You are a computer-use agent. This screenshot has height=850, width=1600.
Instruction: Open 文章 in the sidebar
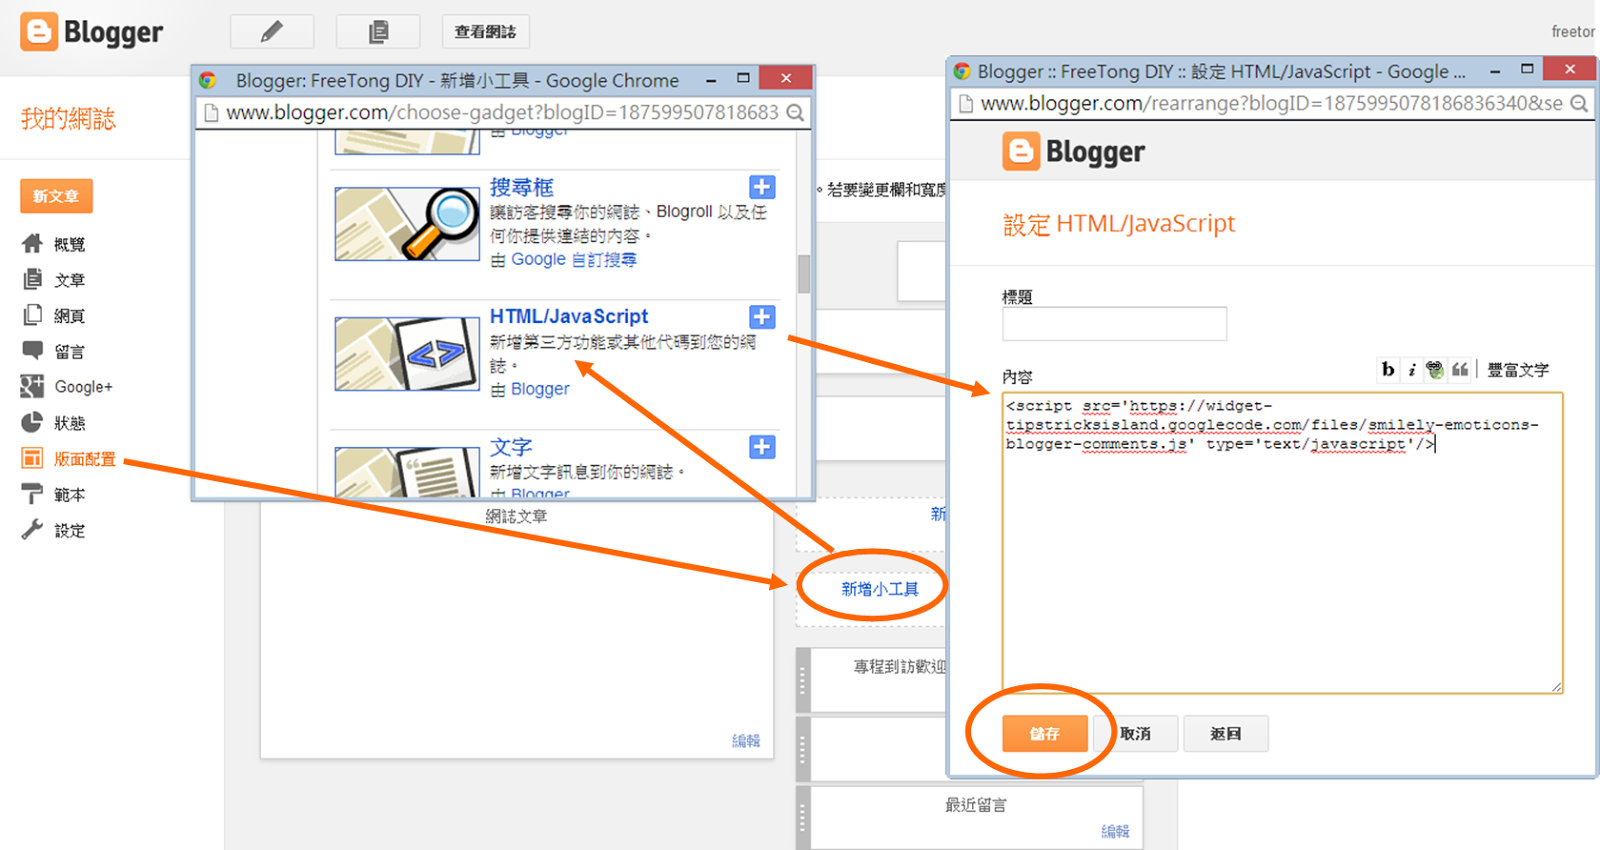tap(69, 280)
